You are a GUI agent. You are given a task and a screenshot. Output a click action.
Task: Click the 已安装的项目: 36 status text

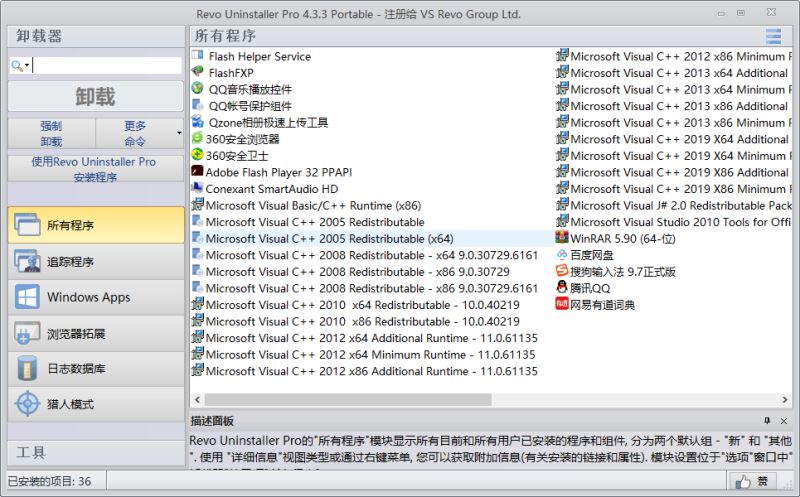(x=49, y=481)
